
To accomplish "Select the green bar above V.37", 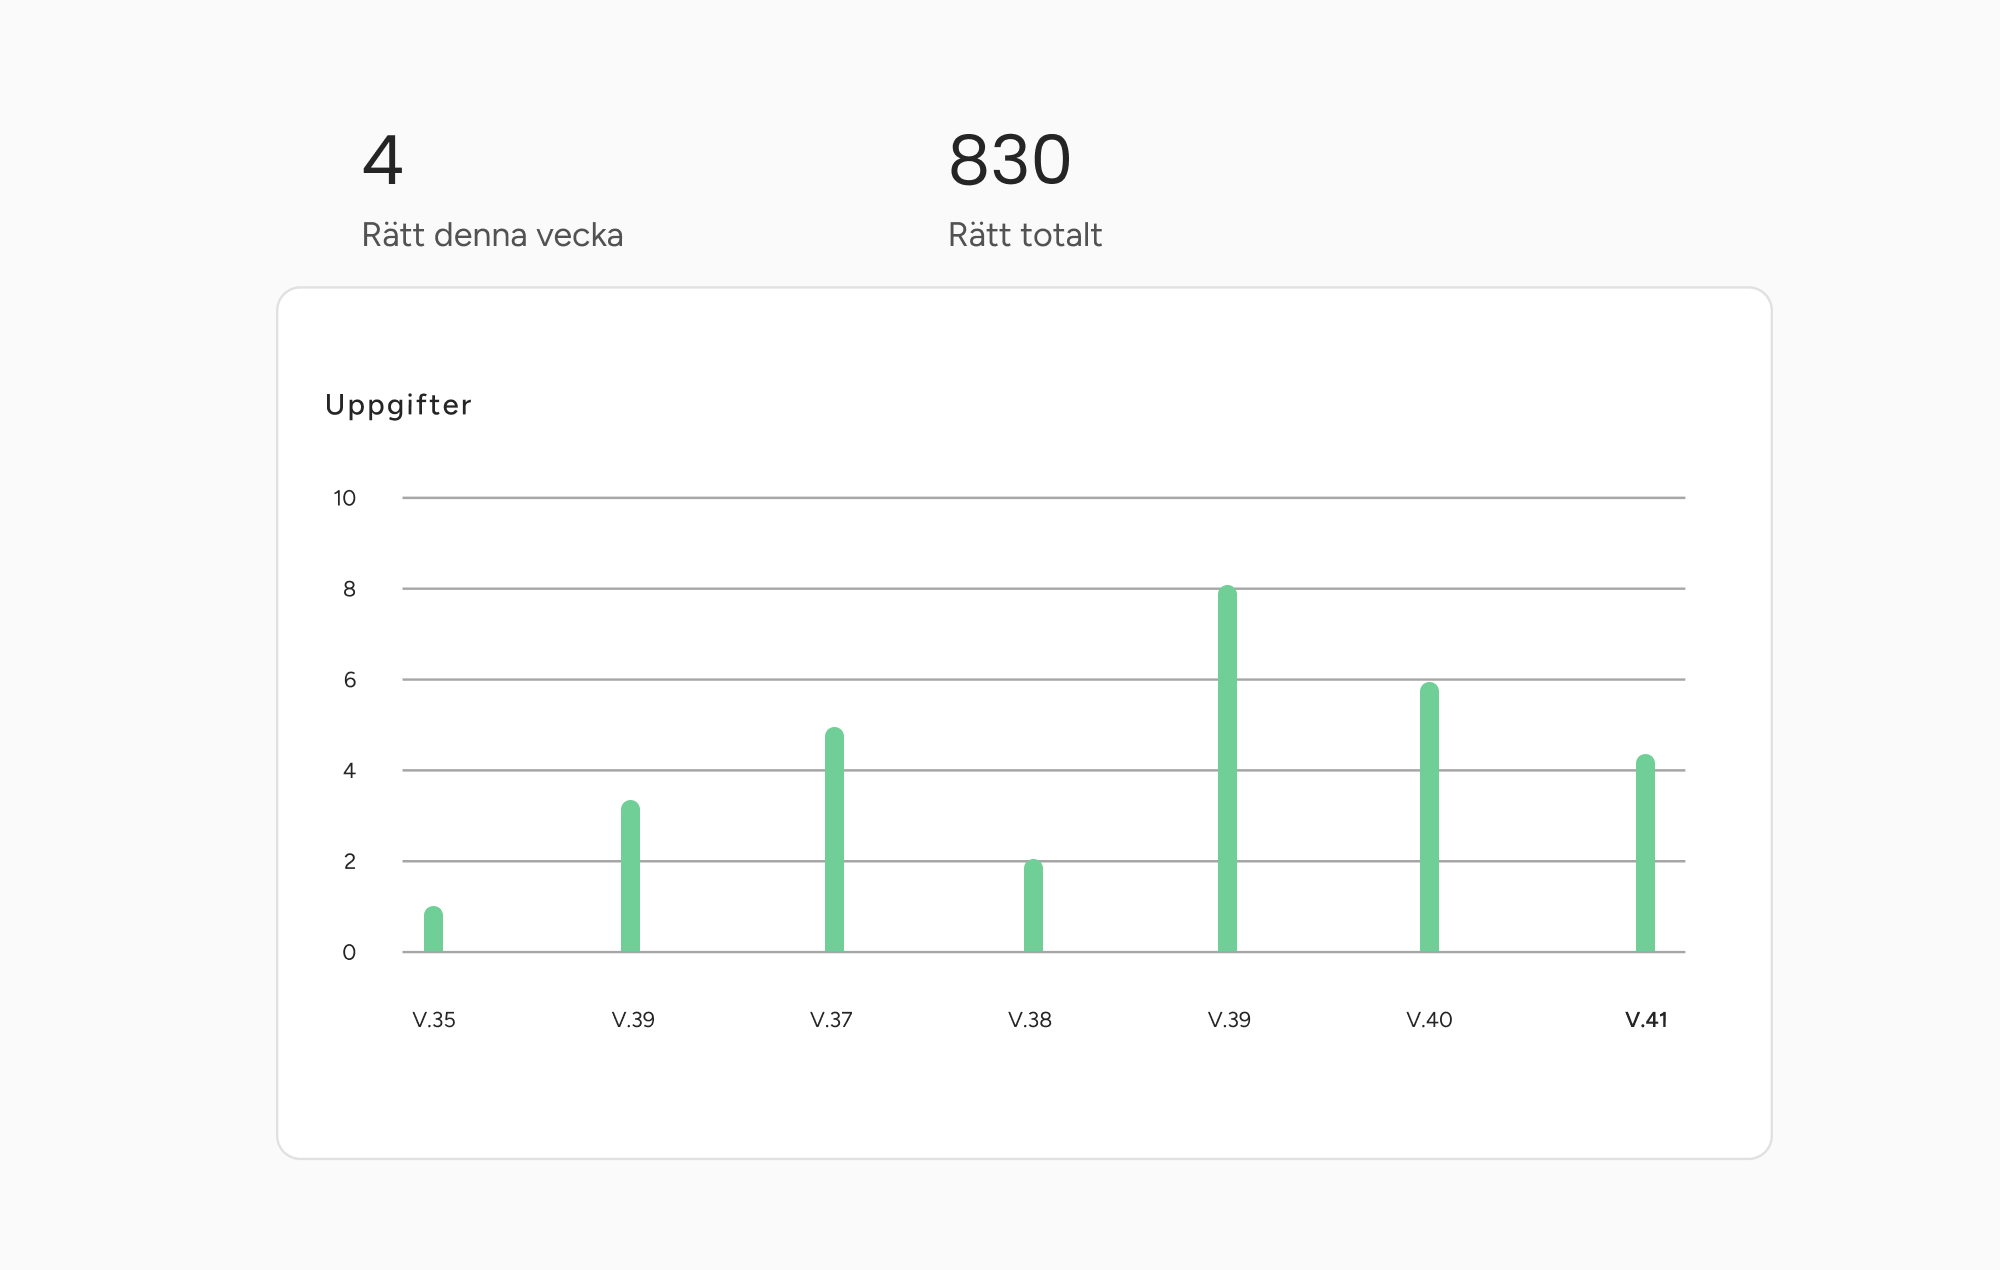I will 834,840.
